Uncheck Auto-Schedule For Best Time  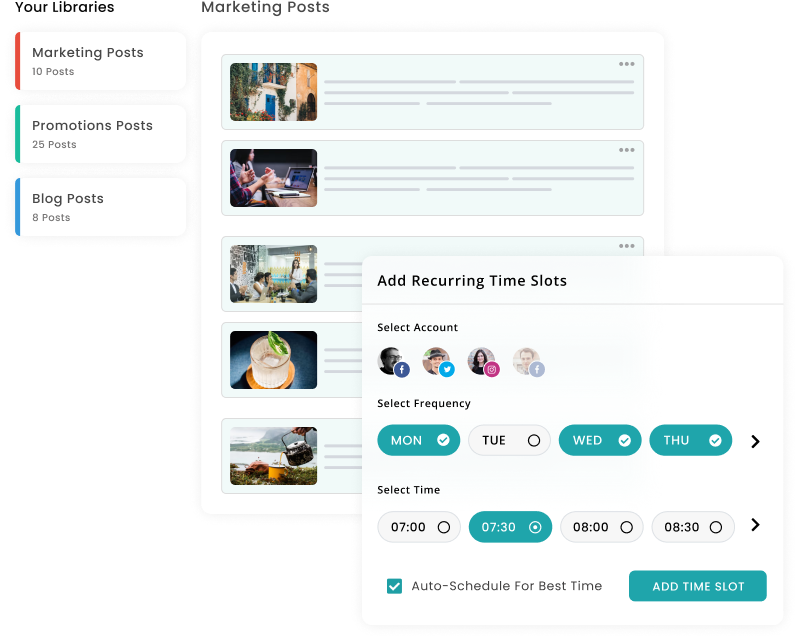[394, 586]
